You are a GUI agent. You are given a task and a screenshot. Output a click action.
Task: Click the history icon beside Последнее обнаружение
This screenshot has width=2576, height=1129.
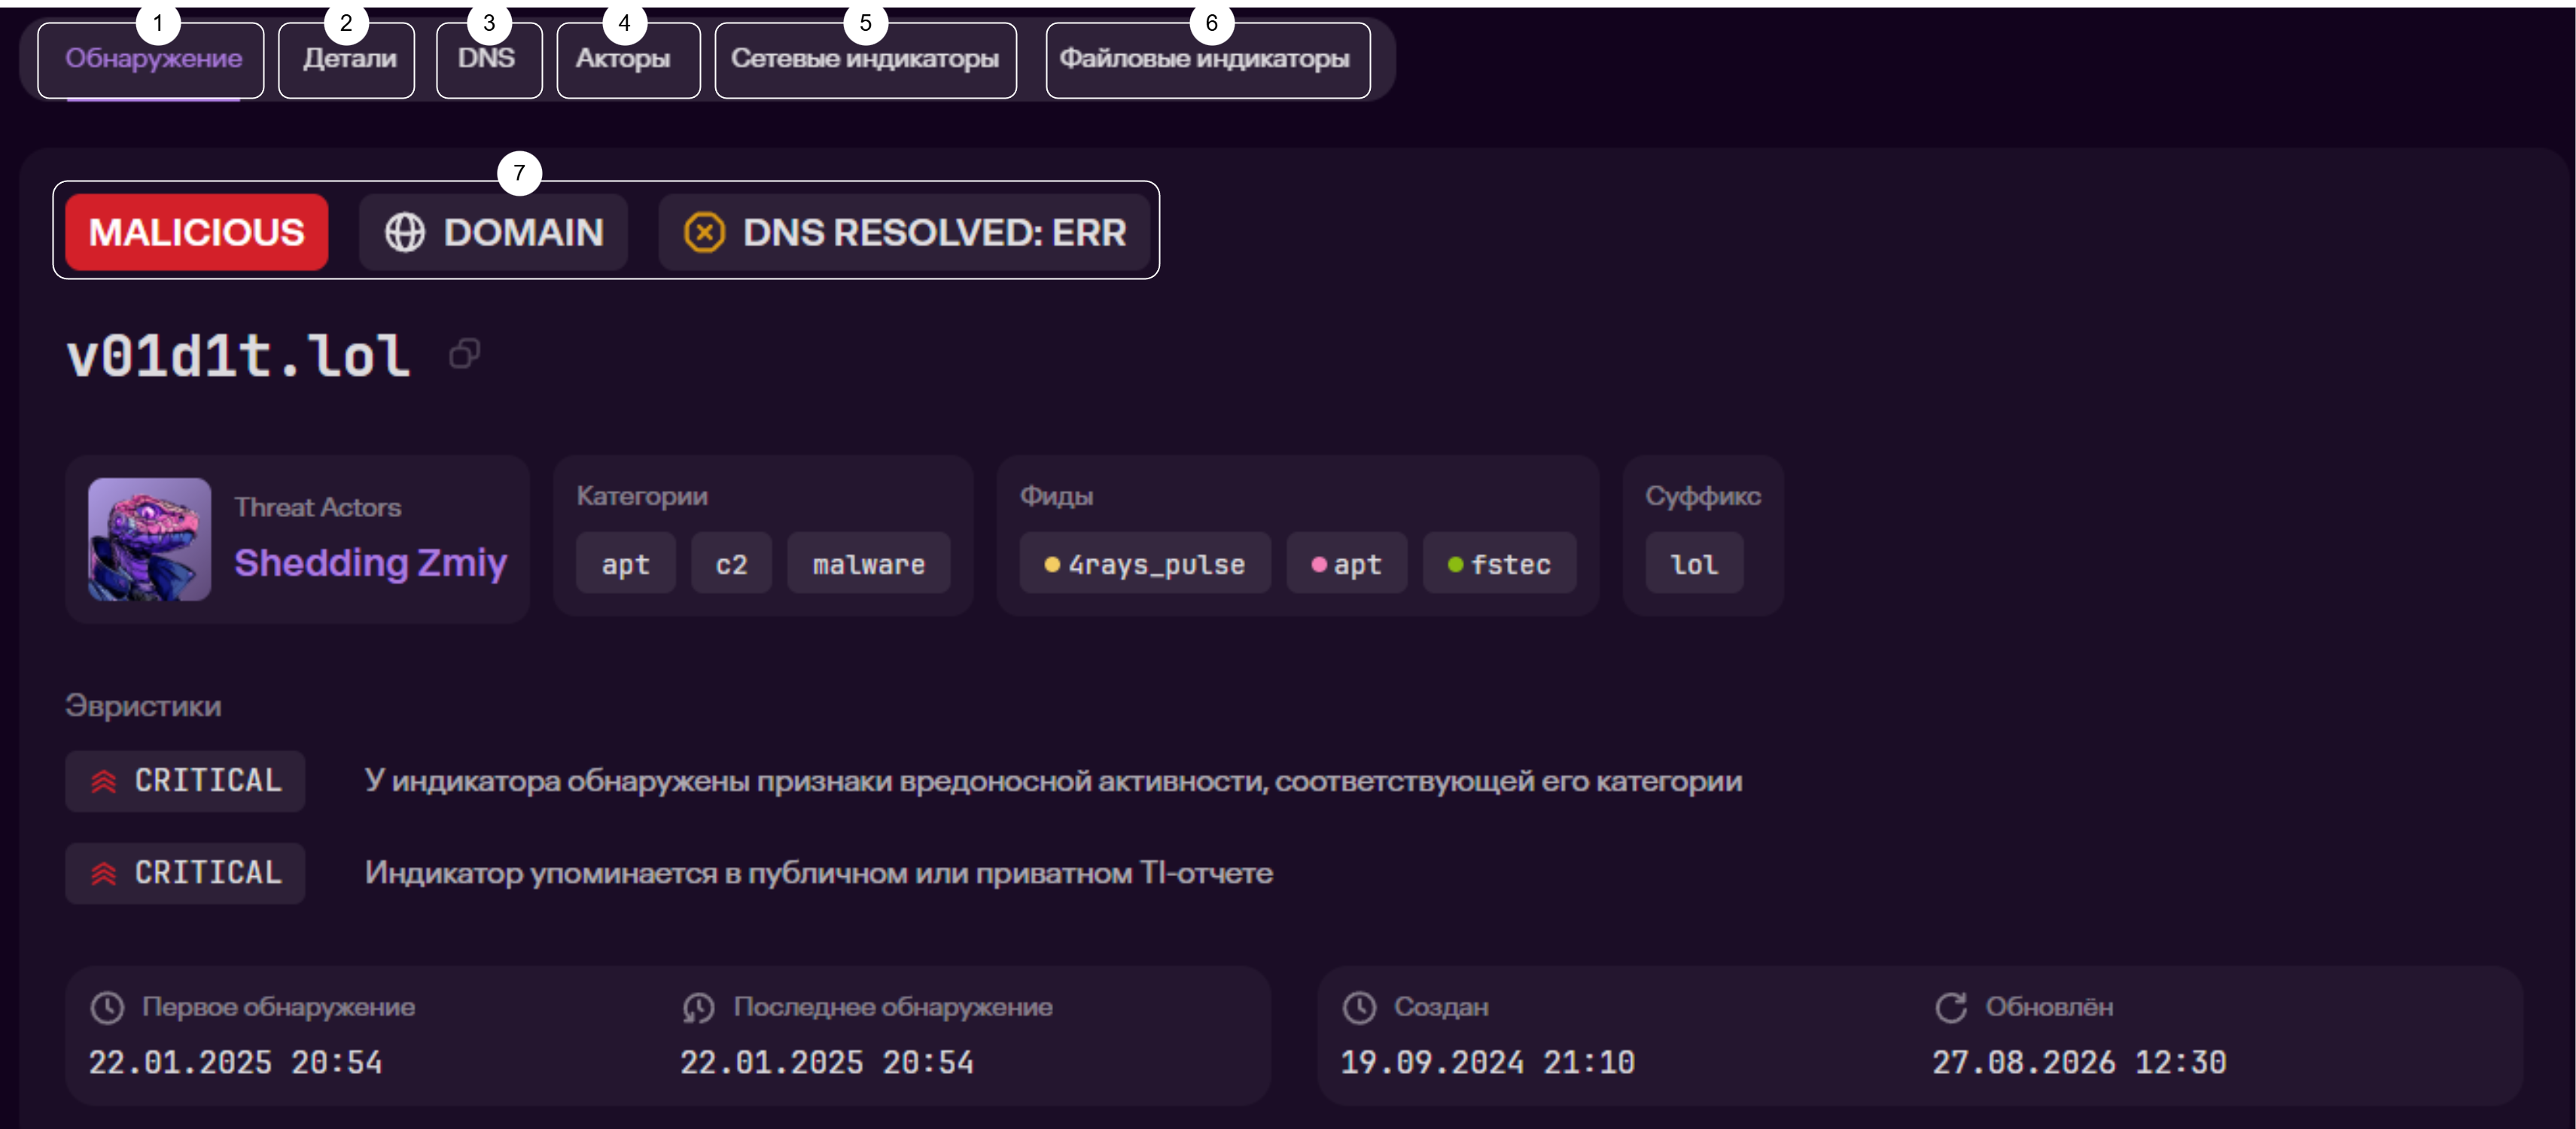point(698,1007)
